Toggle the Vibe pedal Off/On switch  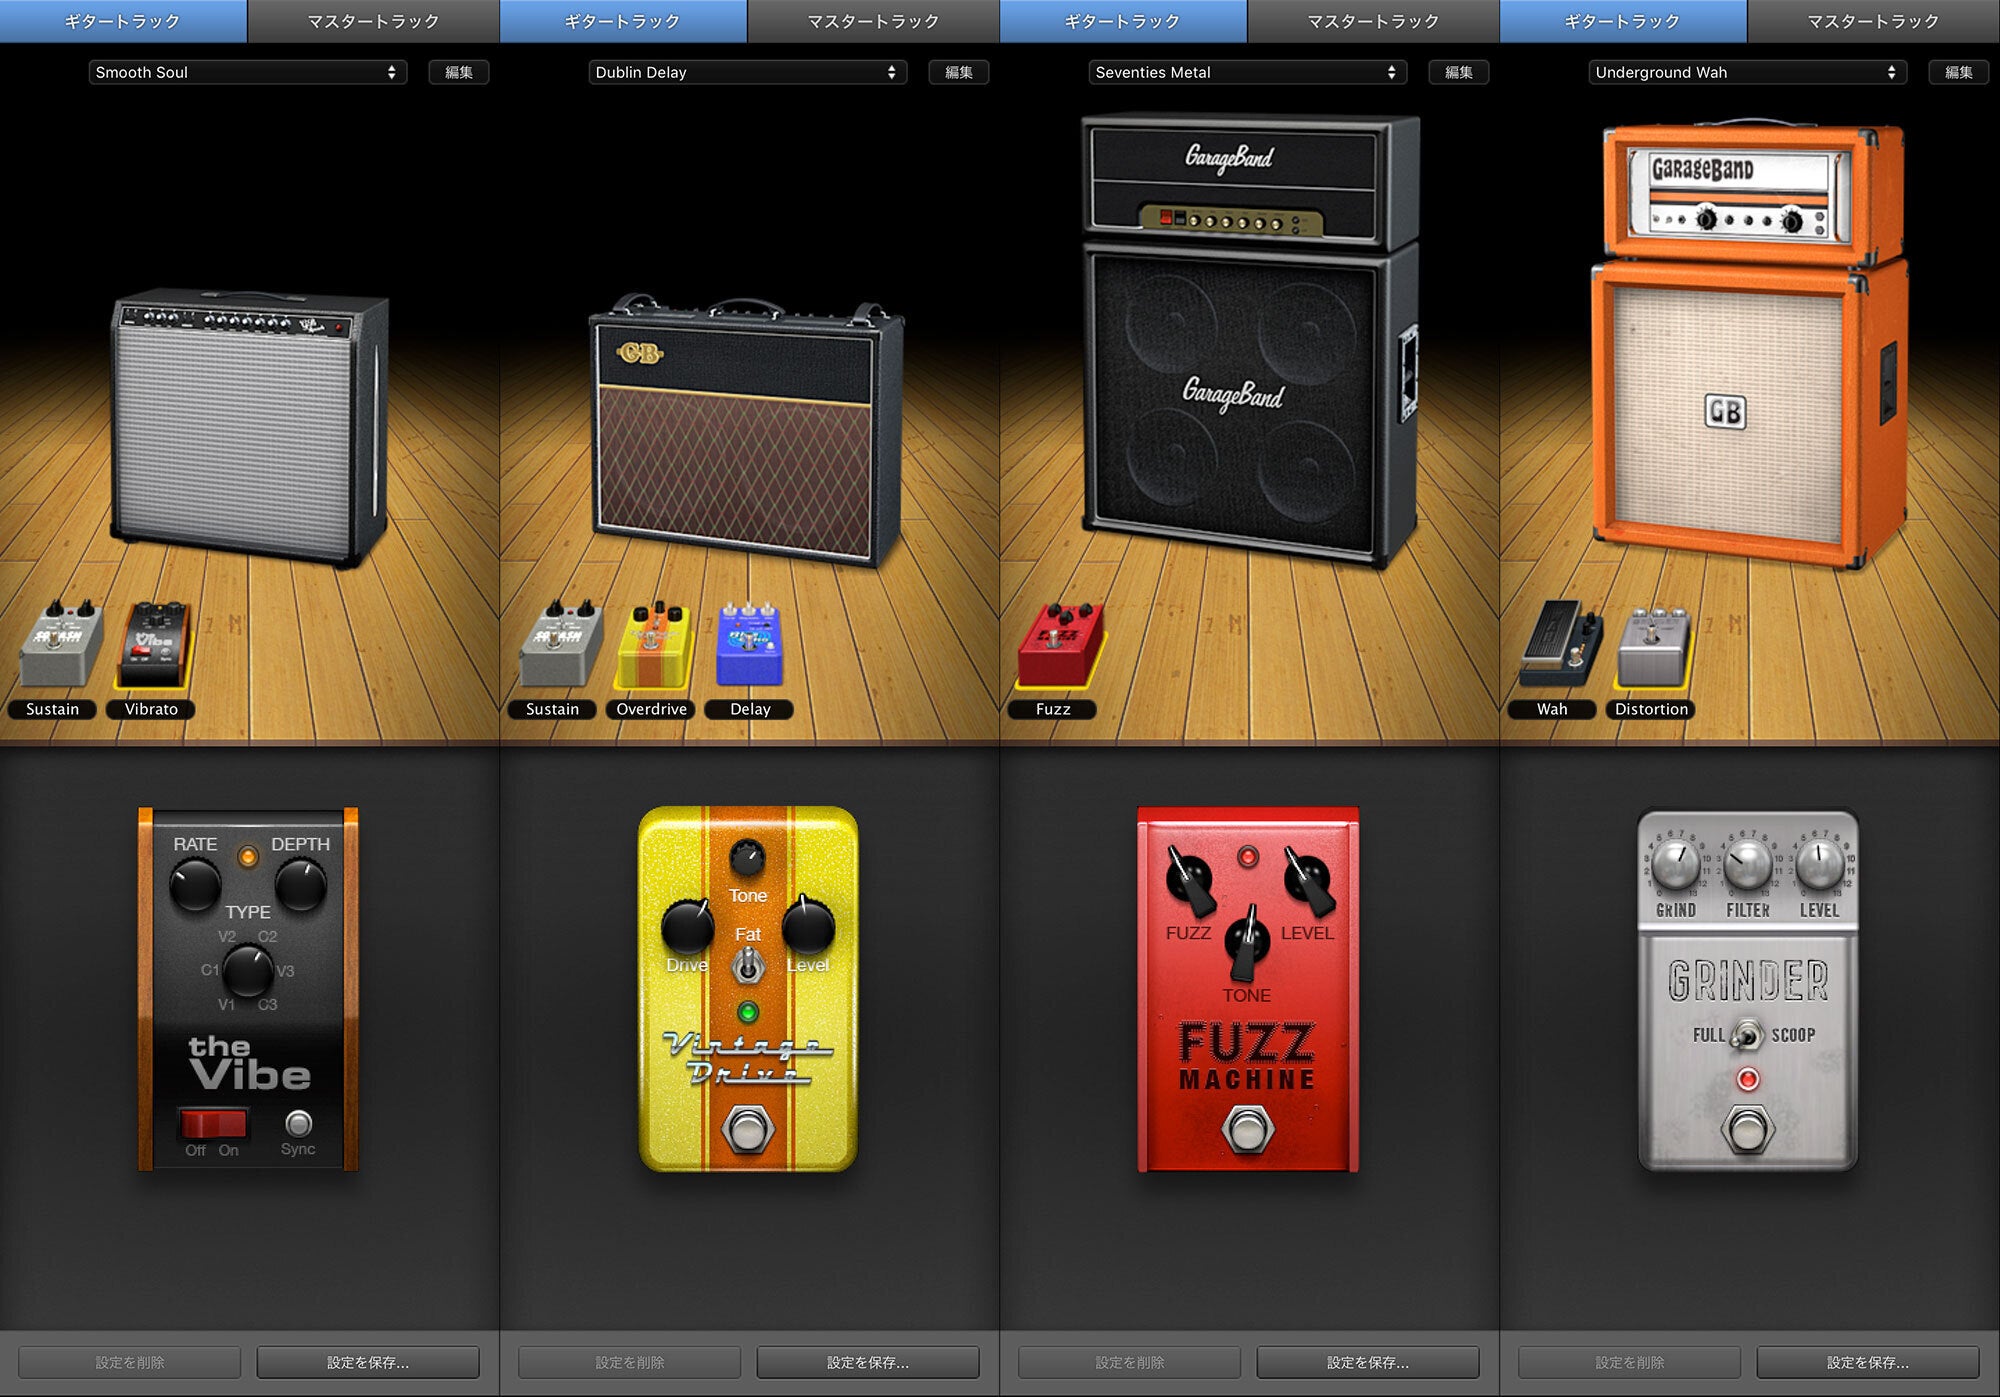pos(213,1123)
